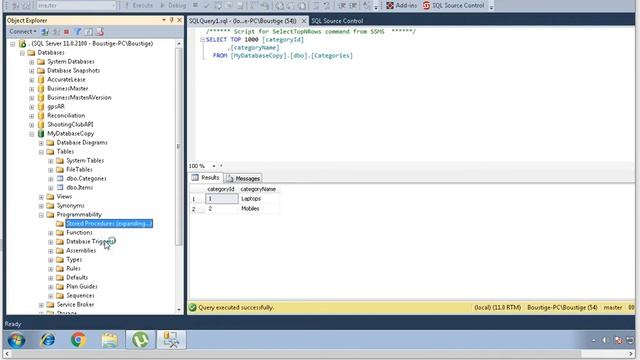
Task: Collapse the SQL Server root node
Action: coord(13,44)
